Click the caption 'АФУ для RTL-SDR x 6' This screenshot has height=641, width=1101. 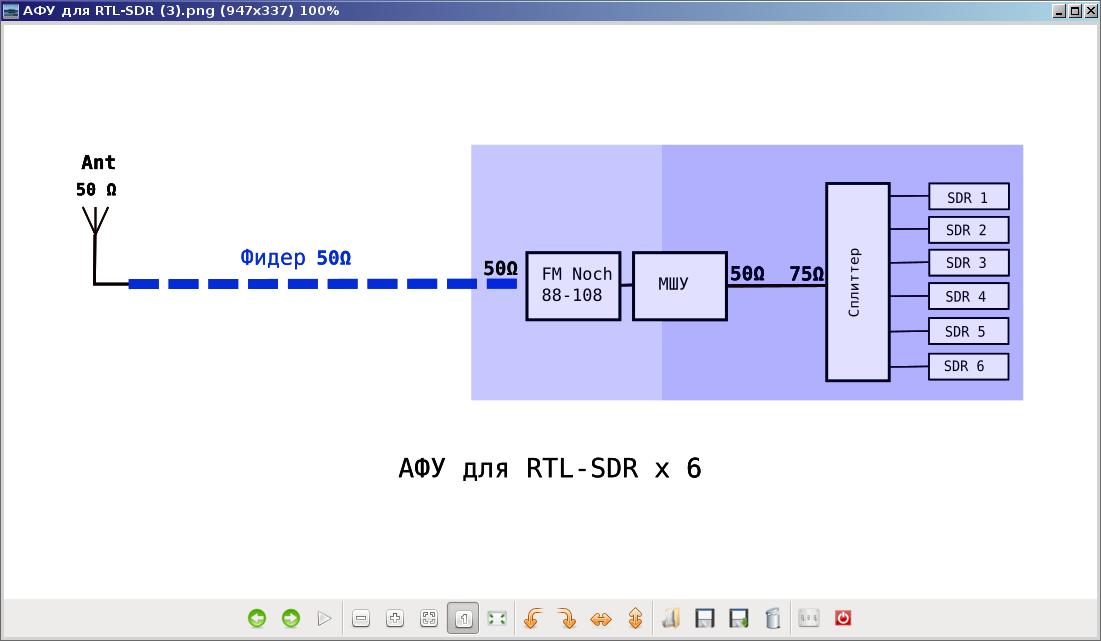(550, 468)
